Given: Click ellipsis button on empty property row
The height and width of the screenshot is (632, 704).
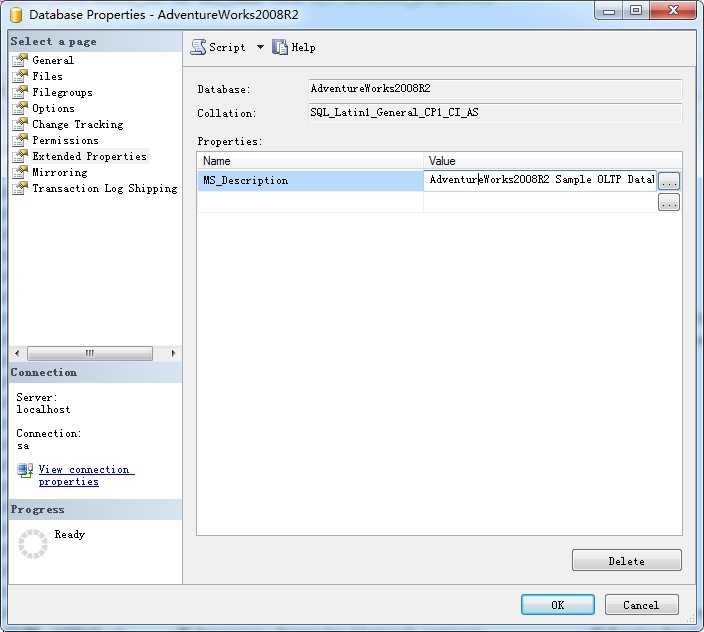Looking at the screenshot, I should click(x=669, y=202).
